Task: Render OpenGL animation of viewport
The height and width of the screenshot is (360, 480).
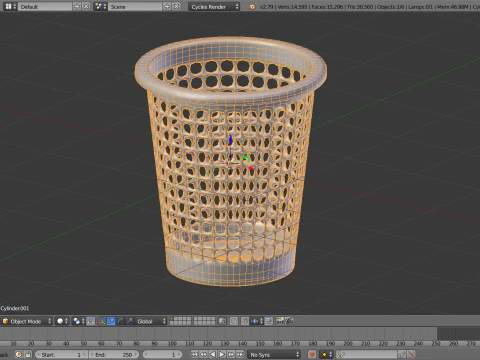Action: [289, 321]
